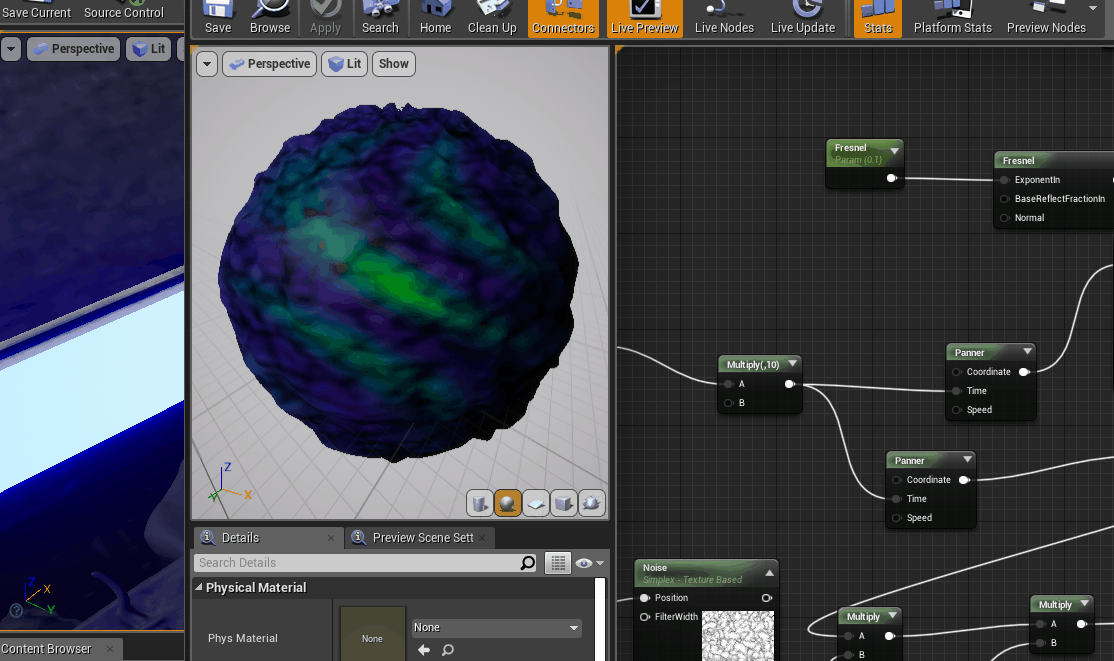This screenshot has width=1114, height=661.
Task: Set preview mesh to sphere
Action: point(507,503)
